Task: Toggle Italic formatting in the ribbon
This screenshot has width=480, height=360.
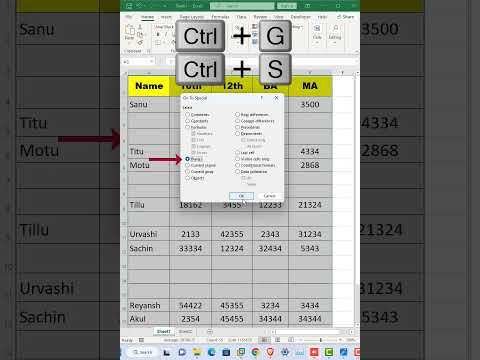Action: [166, 34]
